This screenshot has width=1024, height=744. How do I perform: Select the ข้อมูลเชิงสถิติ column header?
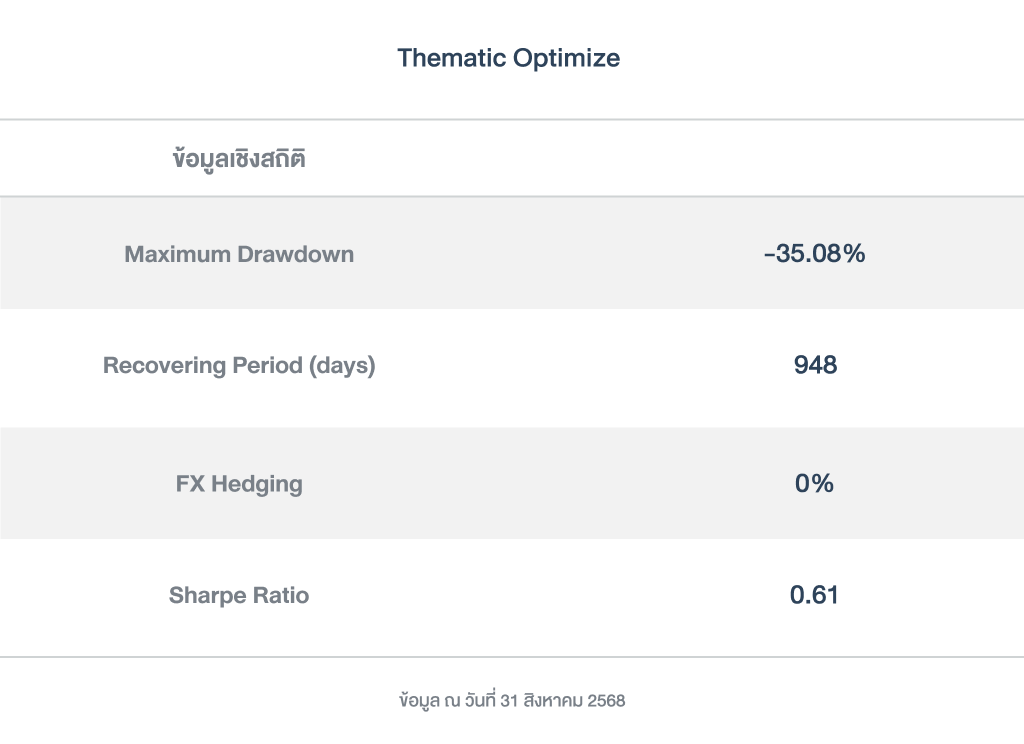pyautogui.click(x=239, y=159)
